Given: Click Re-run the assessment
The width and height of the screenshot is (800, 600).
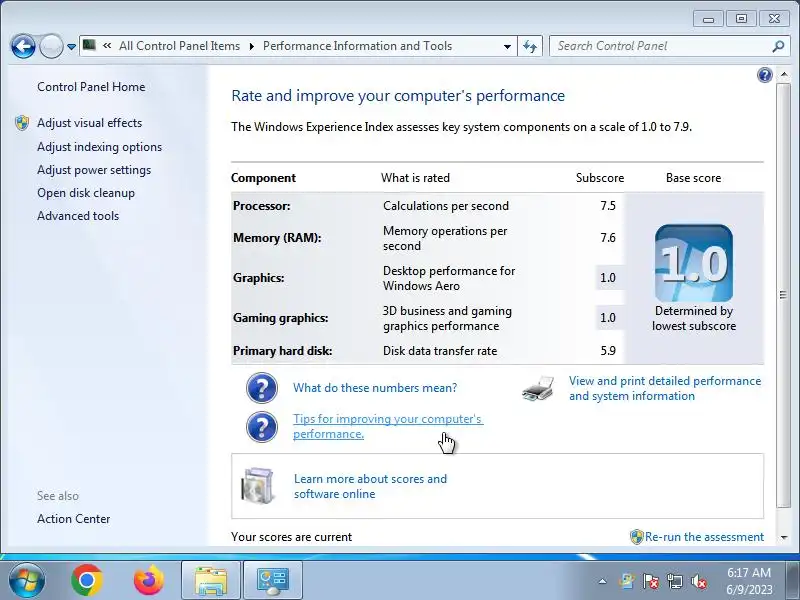Looking at the screenshot, I should tap(704, 537).
